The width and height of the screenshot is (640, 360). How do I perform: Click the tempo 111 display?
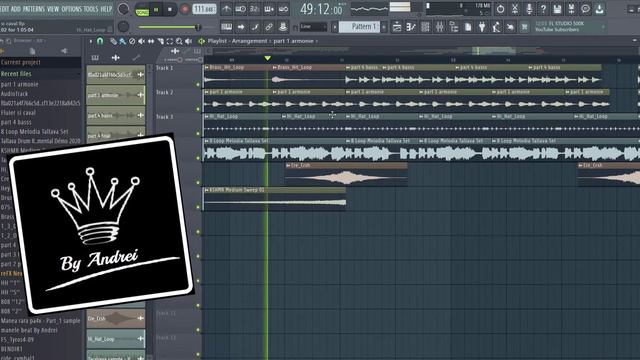coord(204,9)
